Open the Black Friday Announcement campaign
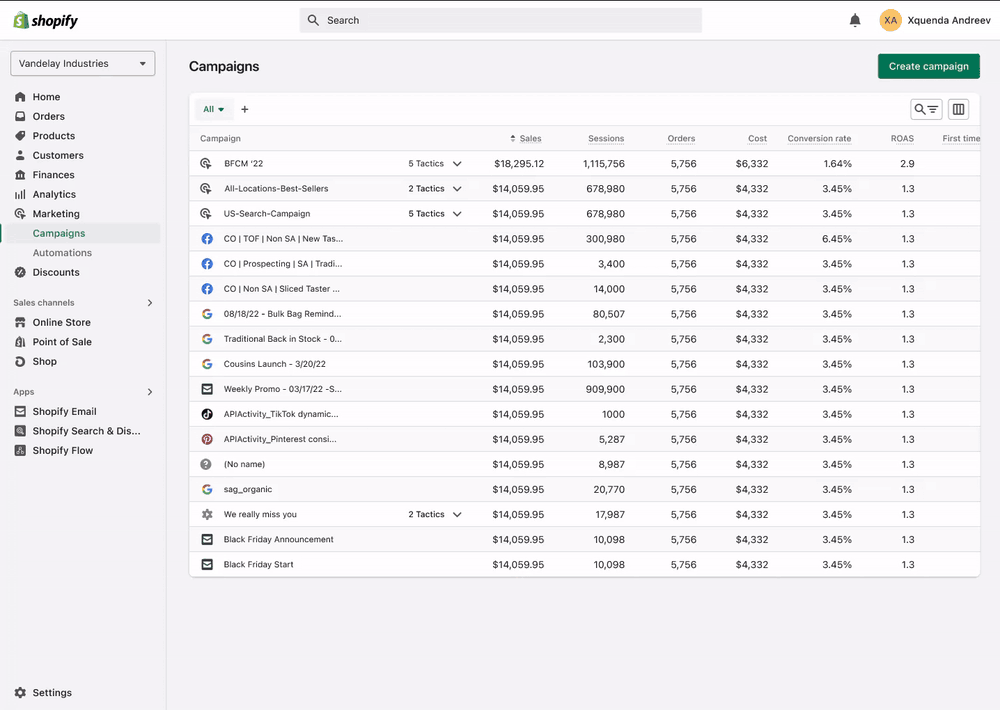 coord(279,539)
